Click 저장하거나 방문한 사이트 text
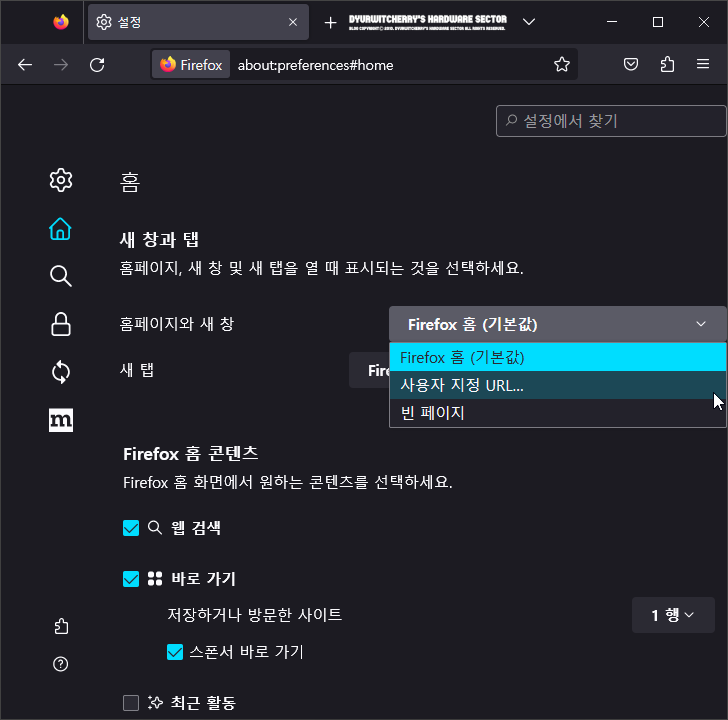This screenshot has height=720, width=728. click(254, 615)
